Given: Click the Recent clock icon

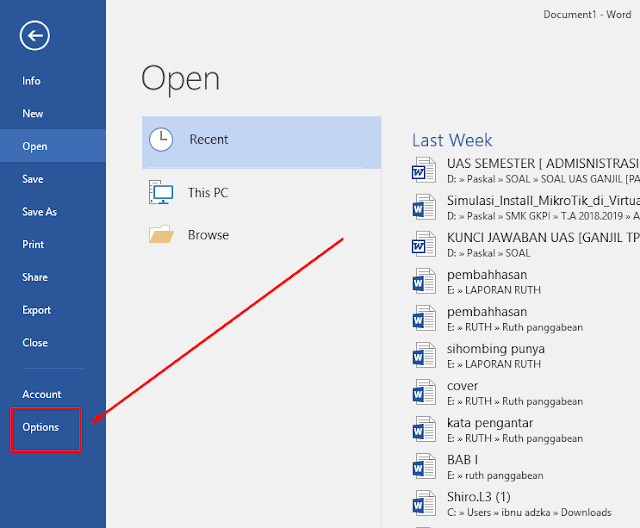Looking at the screenshot, I should click(161, 140).
